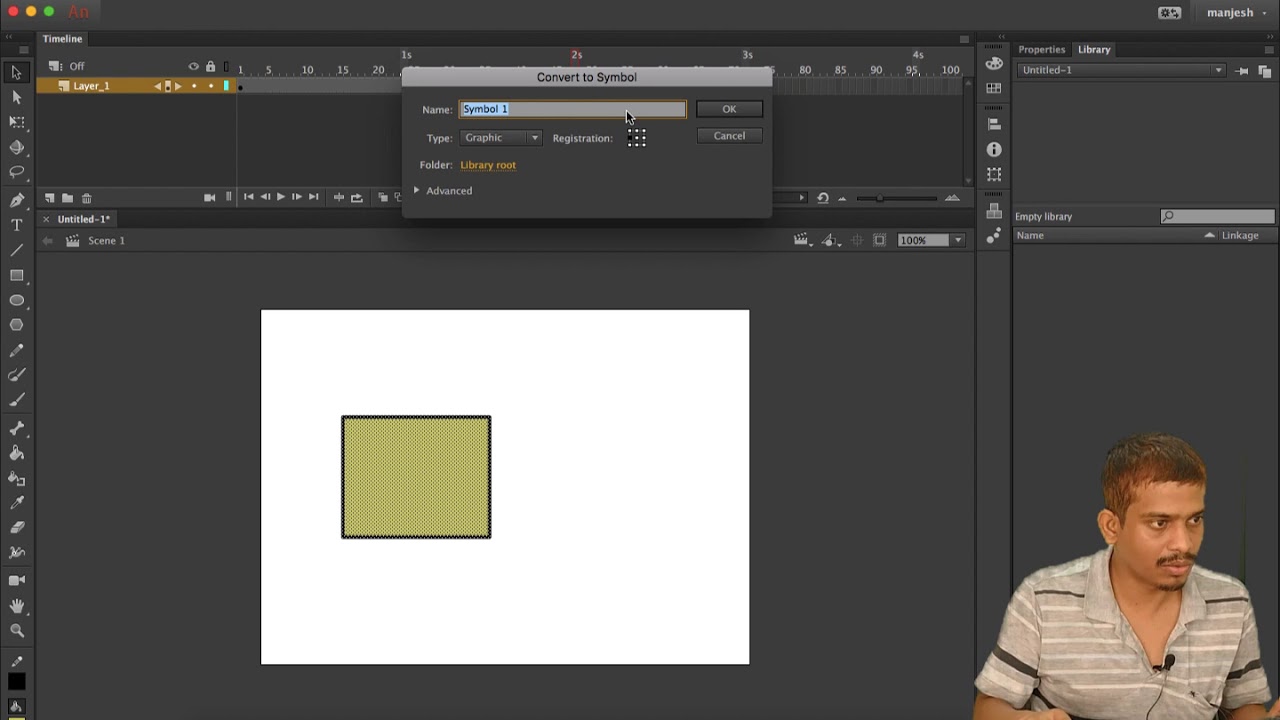This screenshot has height=720, width=1280.
Task: Select the Text tool
Action: point(17,225)
